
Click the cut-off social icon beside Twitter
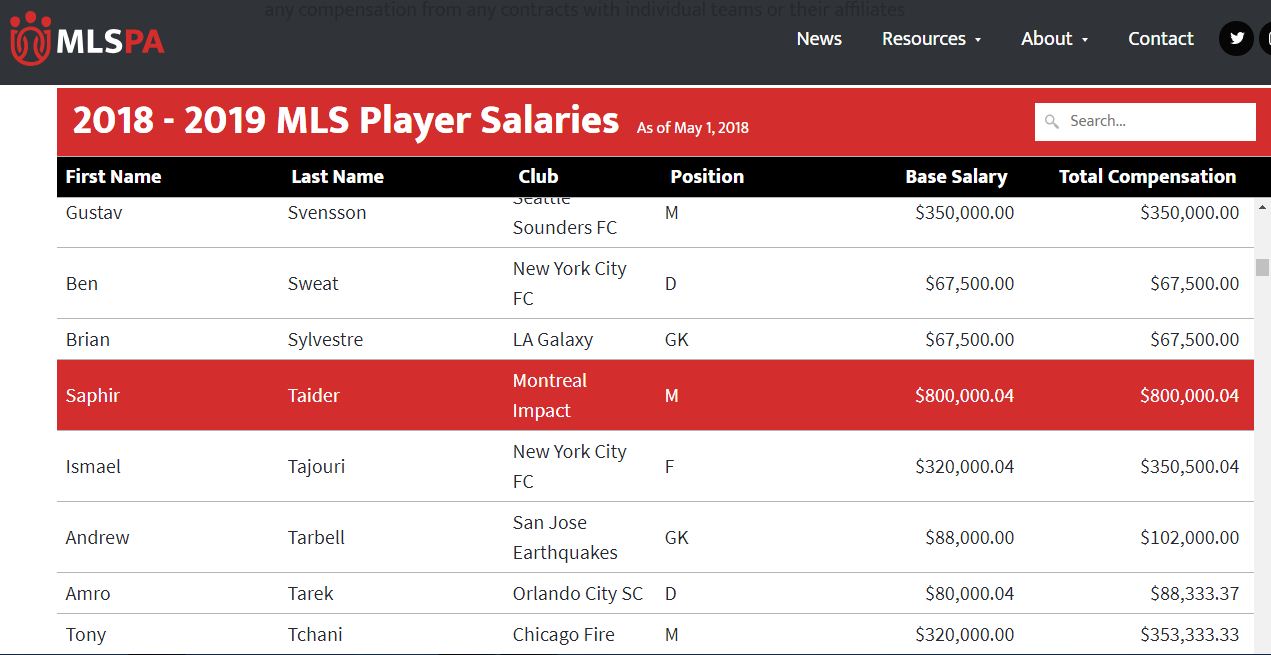click(1265, 39)
